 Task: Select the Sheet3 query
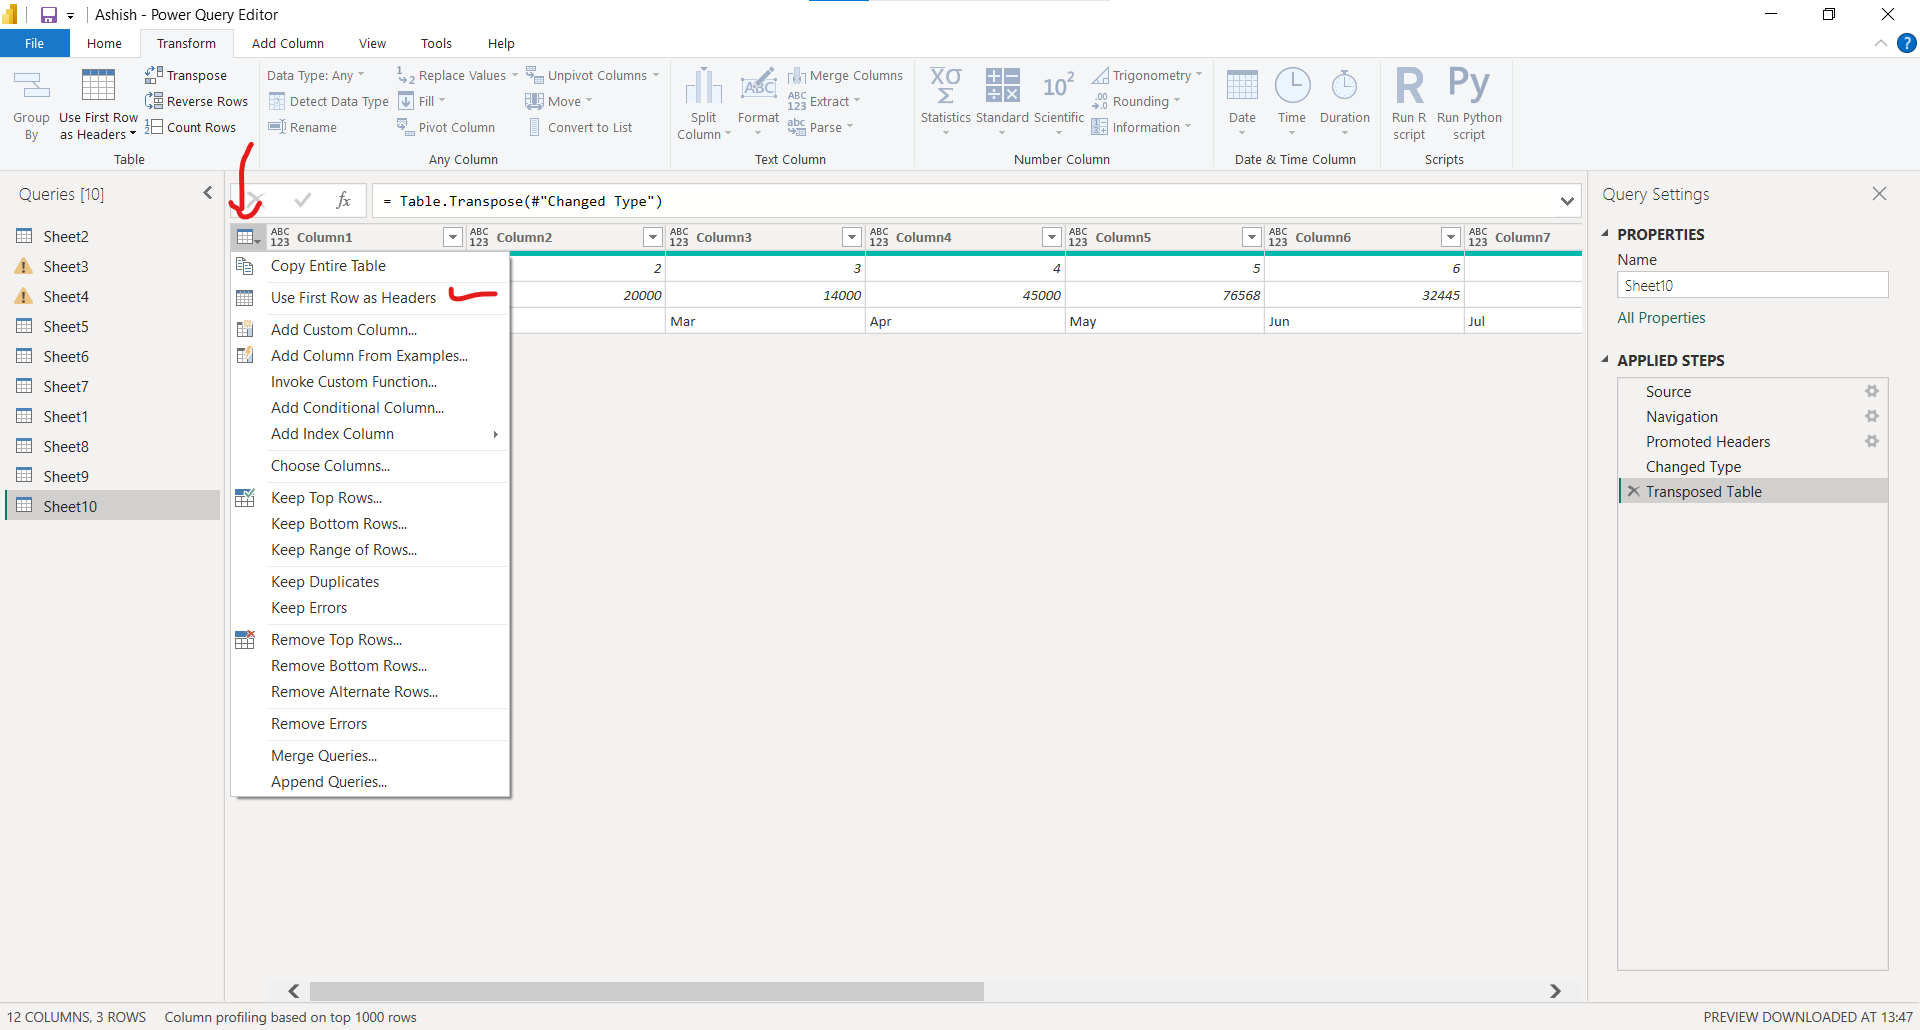click(66, 267)
